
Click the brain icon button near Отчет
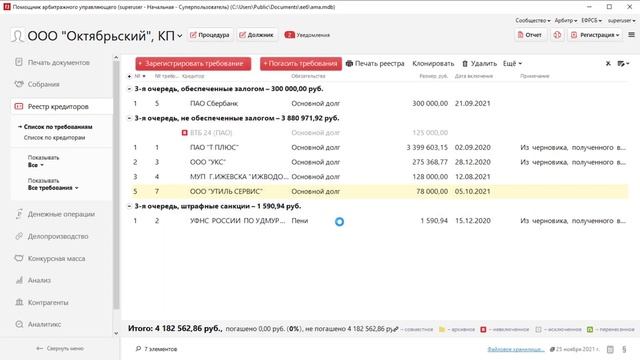coord(557,35)
